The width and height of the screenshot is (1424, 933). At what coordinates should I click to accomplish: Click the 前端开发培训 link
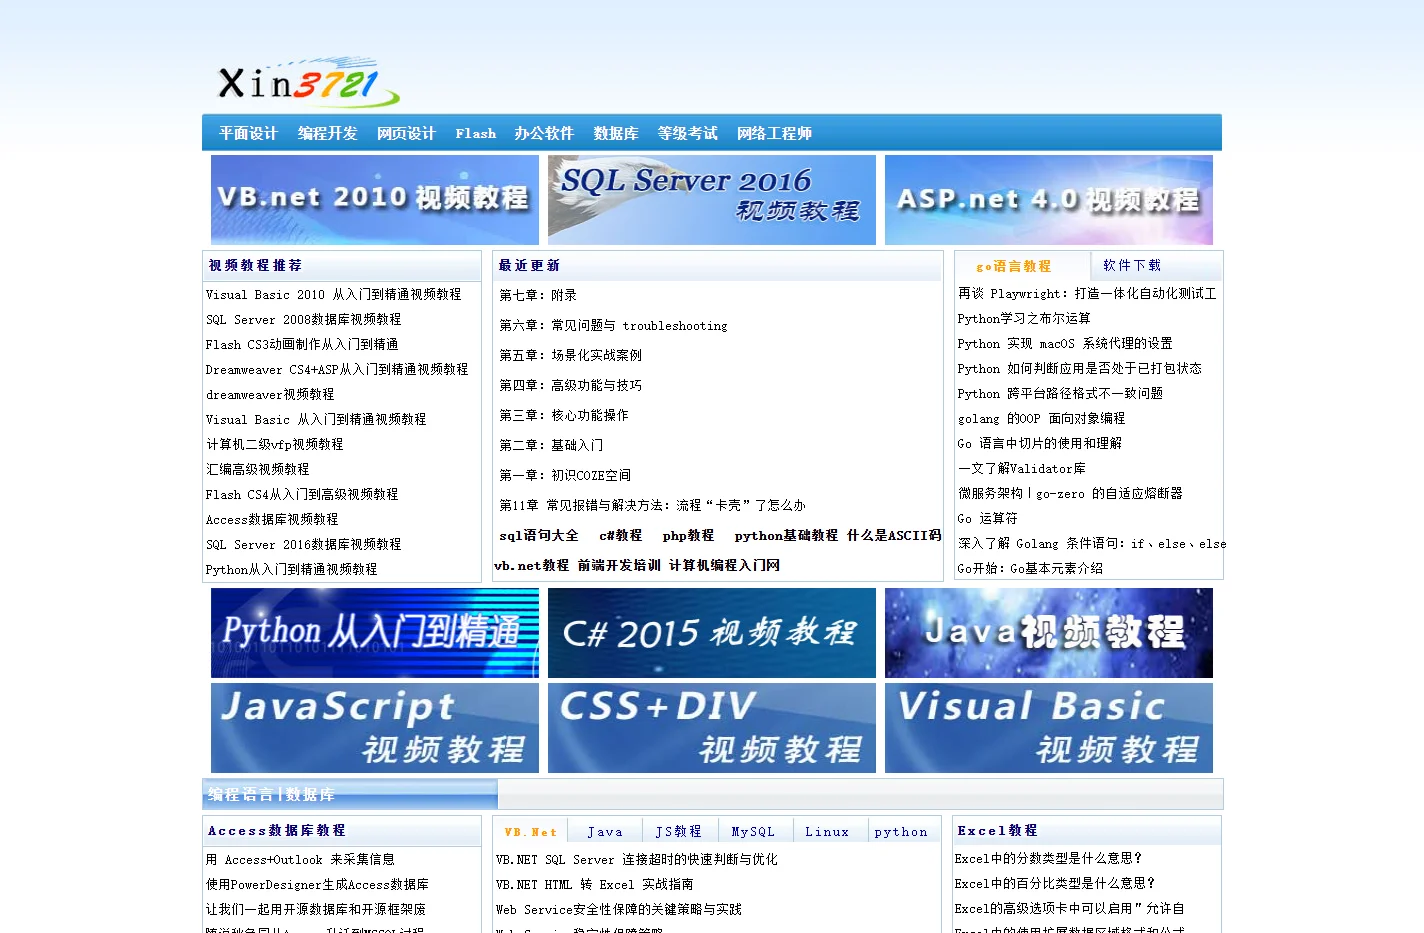point(619,565)
